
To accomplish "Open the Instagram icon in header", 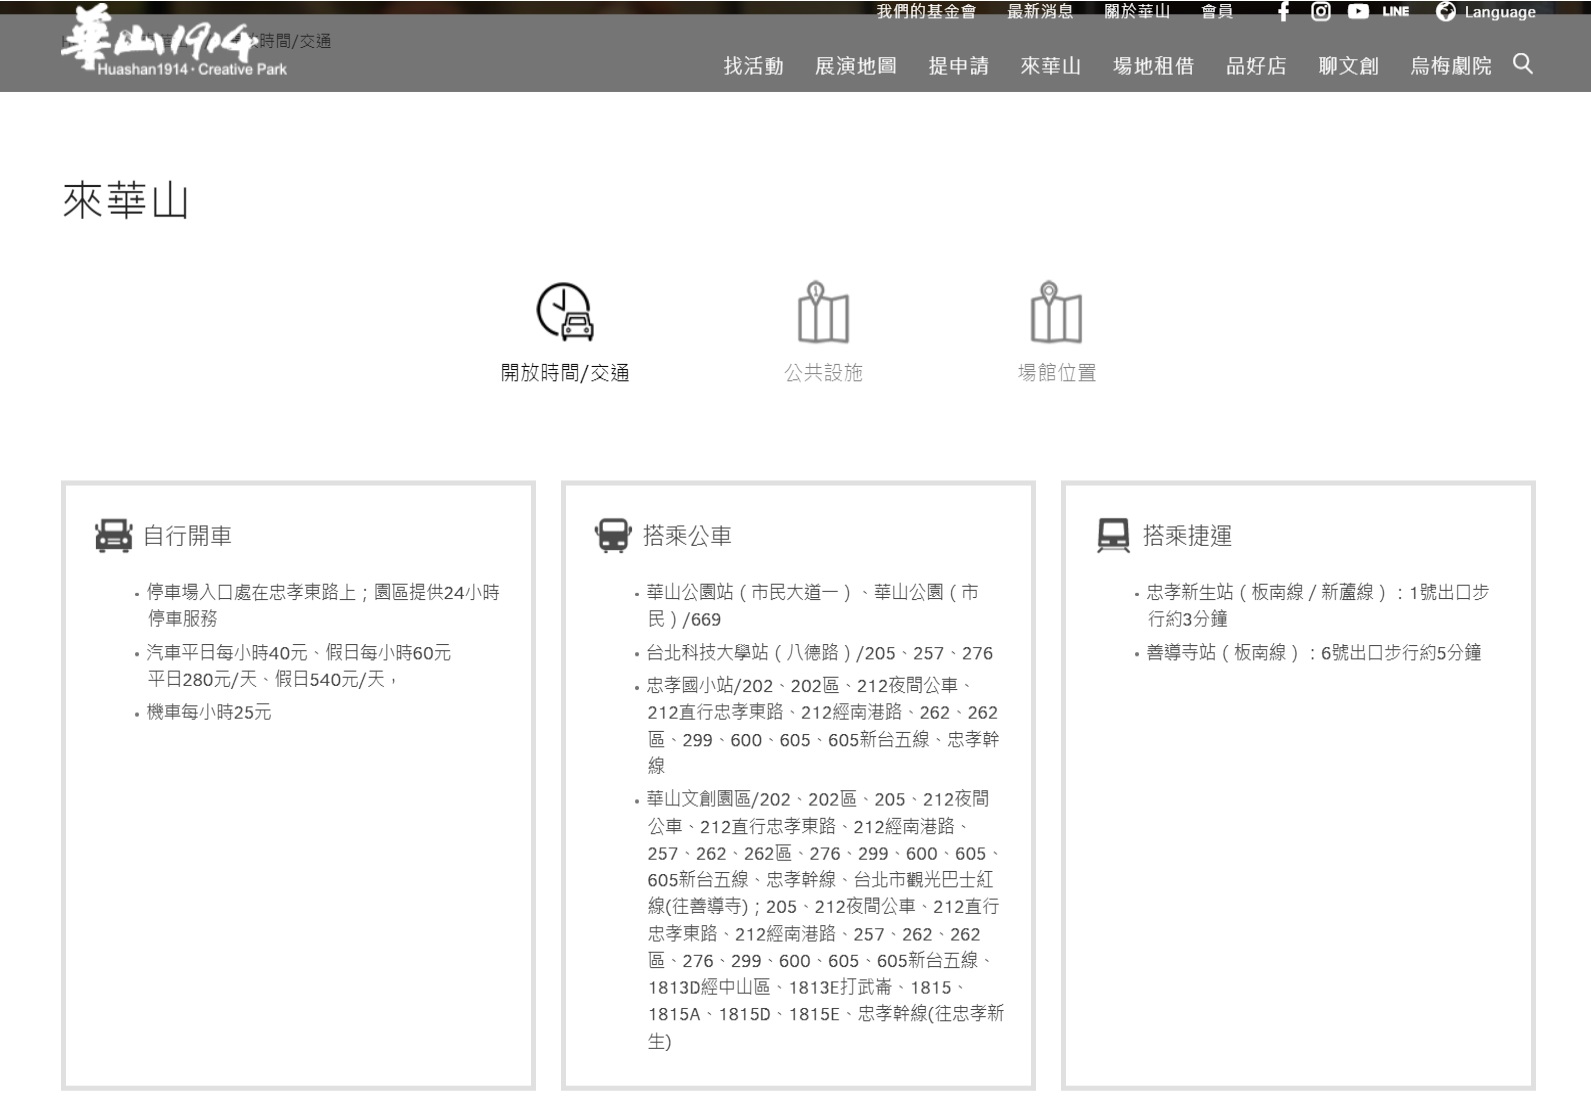I will point(1320,12).
